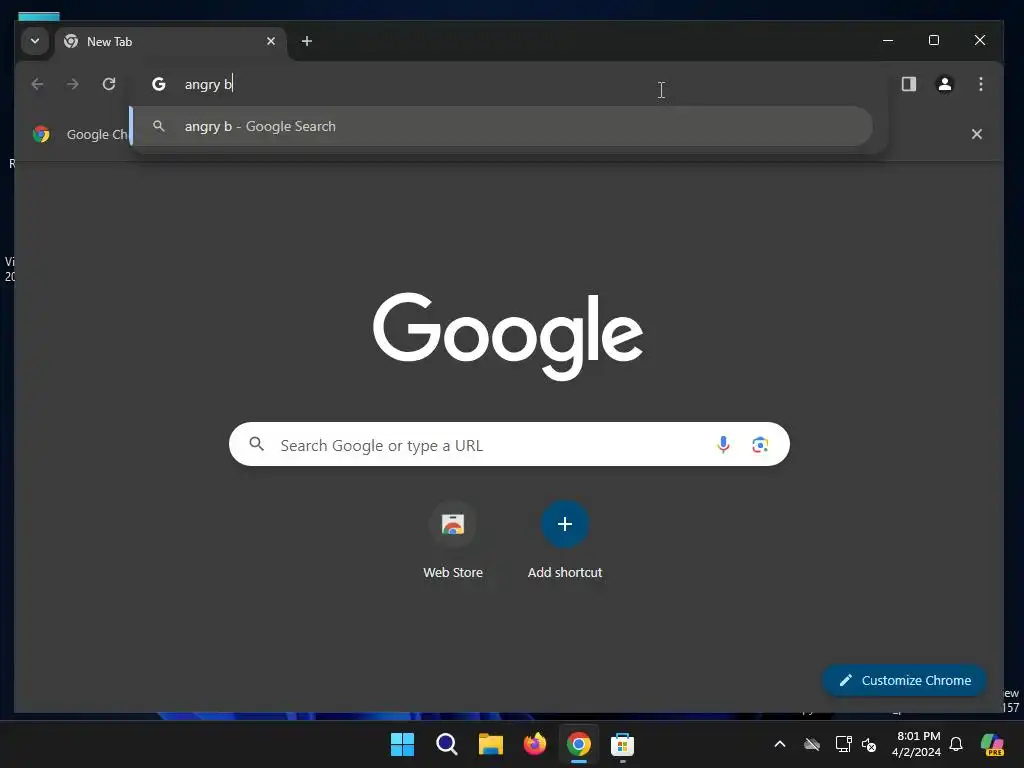
Task: Open the Windows Start menu
Action: pyautogui.click(x=402, y=744)
